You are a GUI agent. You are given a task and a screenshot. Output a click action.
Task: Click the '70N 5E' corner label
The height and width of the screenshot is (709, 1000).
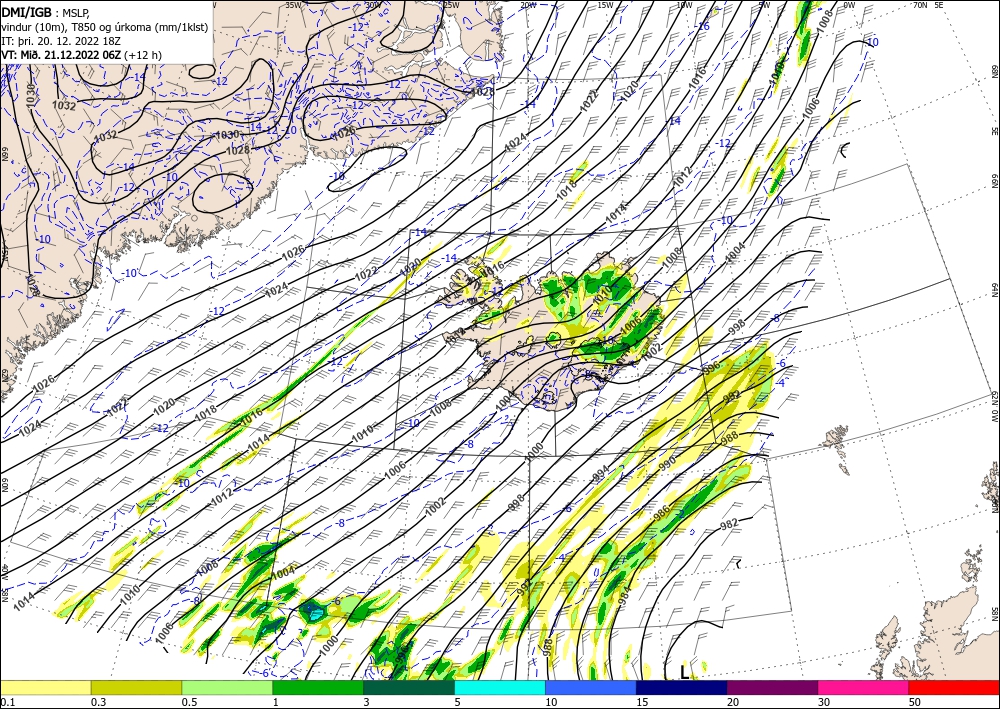[x=928, y=5]
